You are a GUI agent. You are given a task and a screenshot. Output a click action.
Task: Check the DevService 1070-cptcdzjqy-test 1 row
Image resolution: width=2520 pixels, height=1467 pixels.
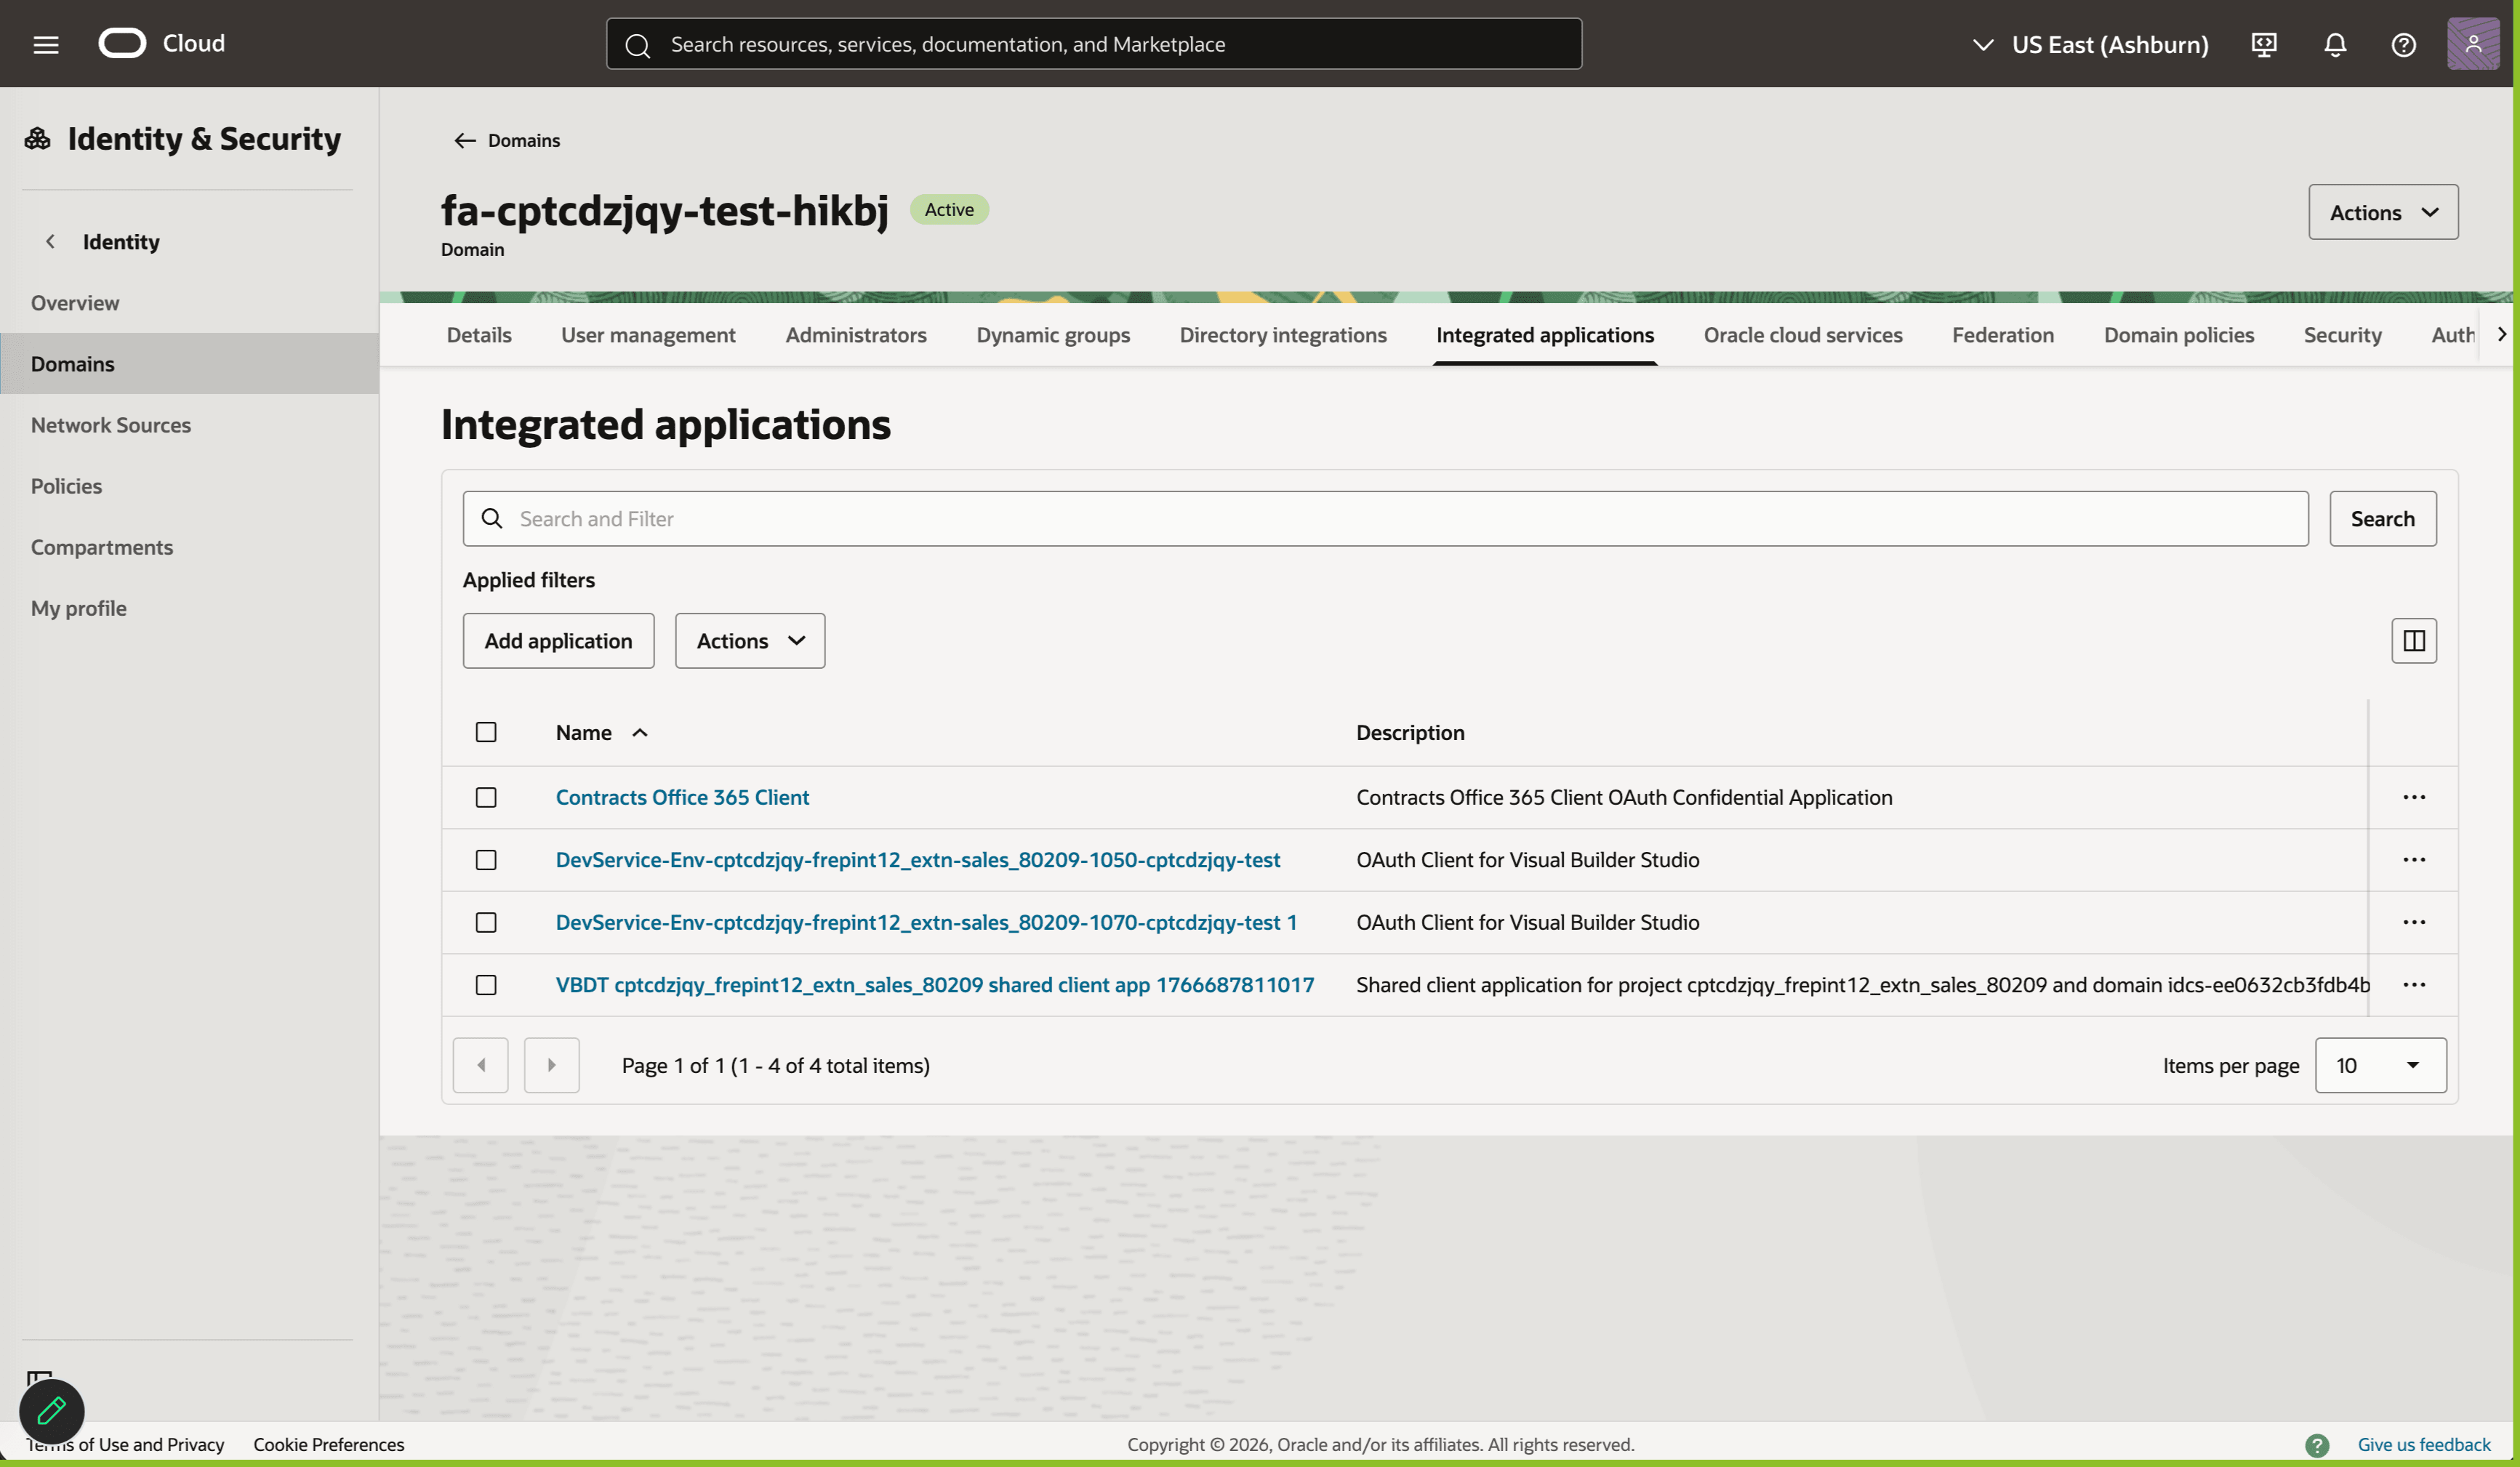(486, 922)
